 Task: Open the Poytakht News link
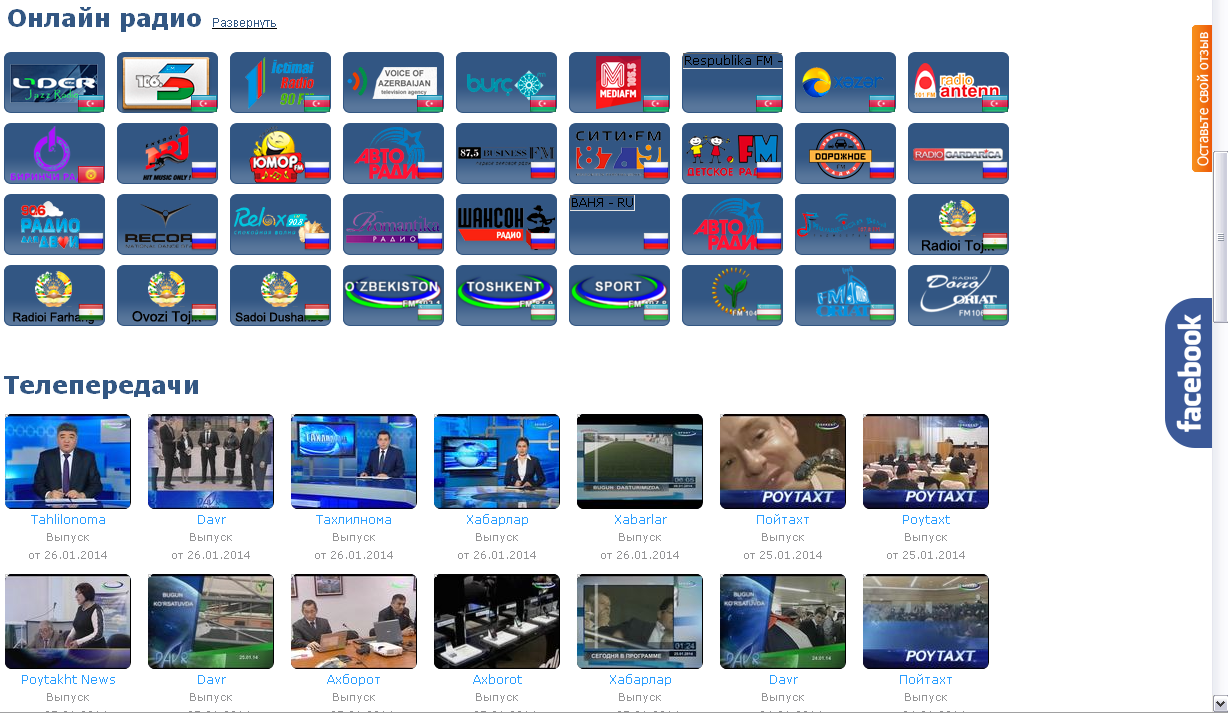pos(68,680)
